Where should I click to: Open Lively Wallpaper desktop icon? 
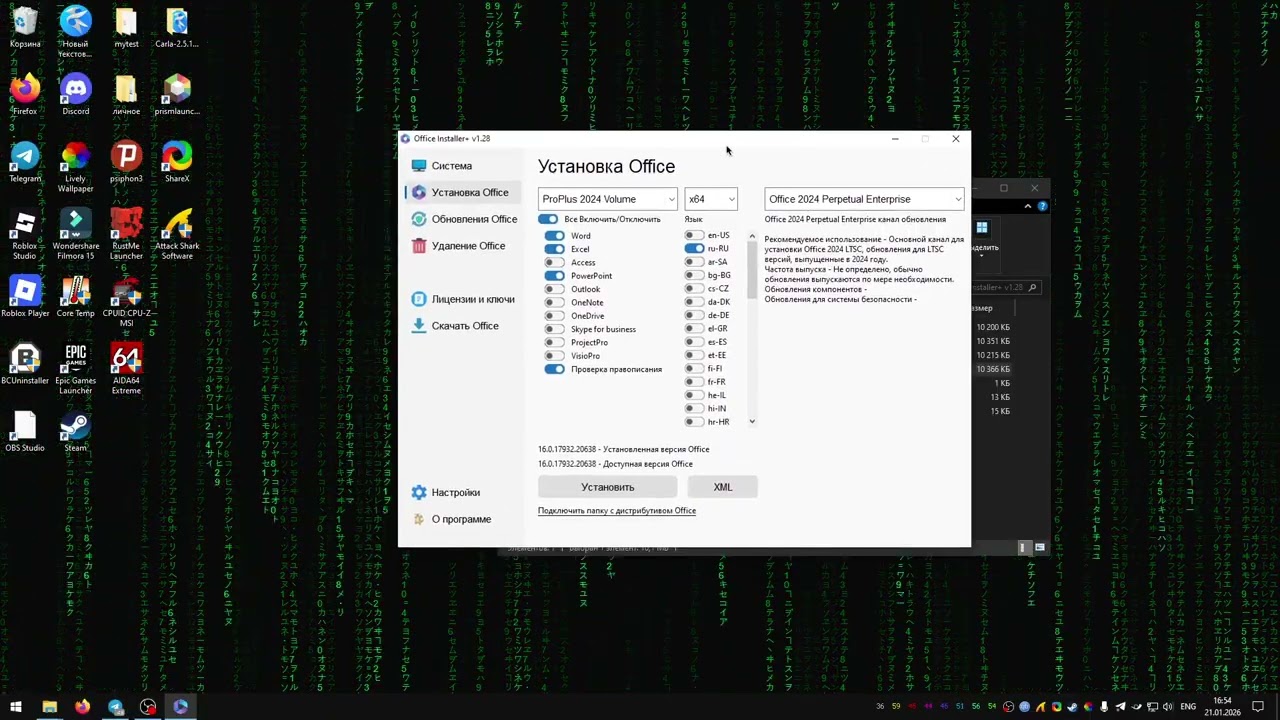(76, 167)
